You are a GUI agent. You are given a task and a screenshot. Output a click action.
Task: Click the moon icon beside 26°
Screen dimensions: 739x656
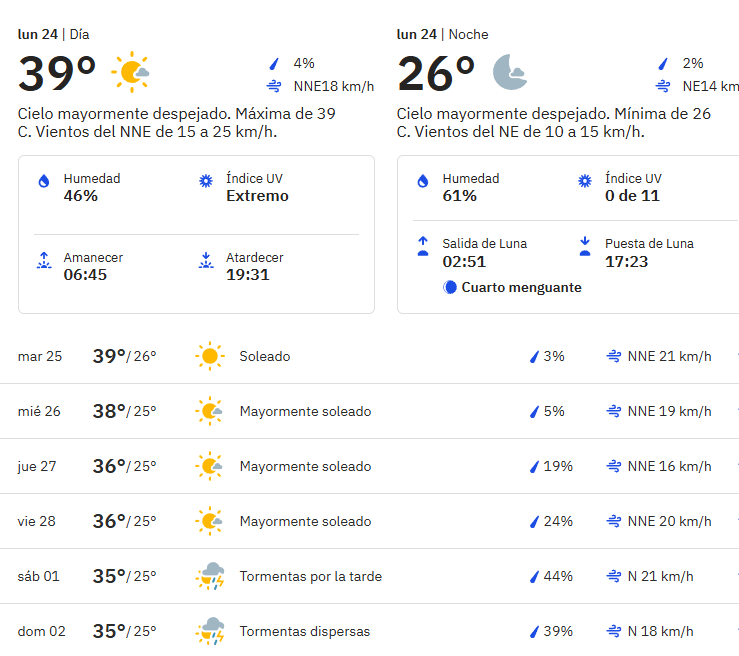tap(510, 72)
